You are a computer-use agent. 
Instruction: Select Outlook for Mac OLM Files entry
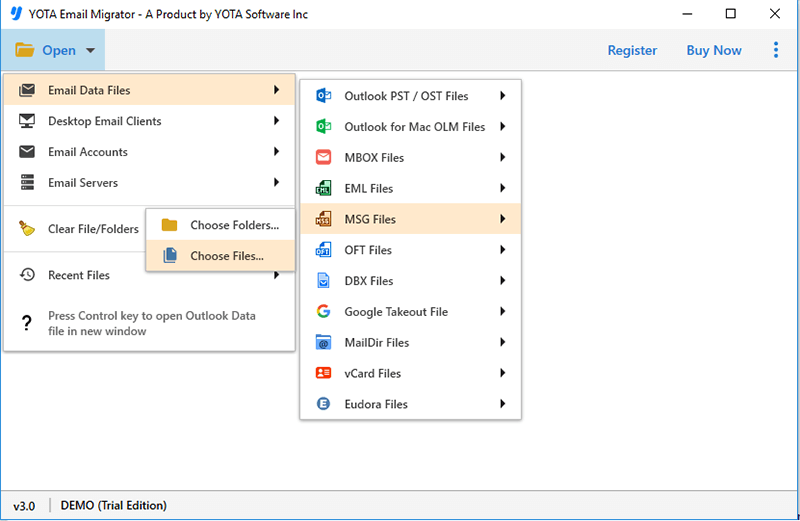pyautogui.click(x=410, y=127)
